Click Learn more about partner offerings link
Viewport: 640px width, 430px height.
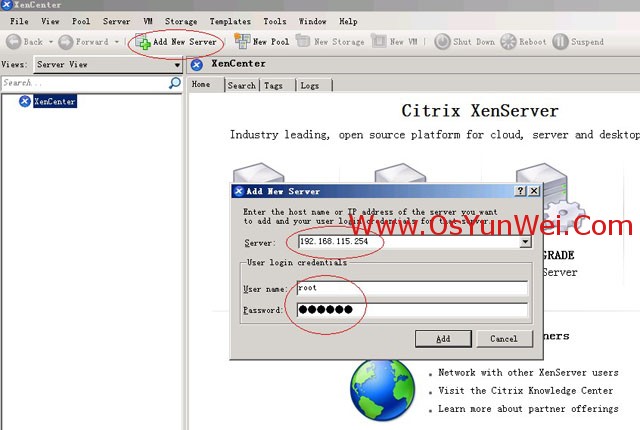528,408
